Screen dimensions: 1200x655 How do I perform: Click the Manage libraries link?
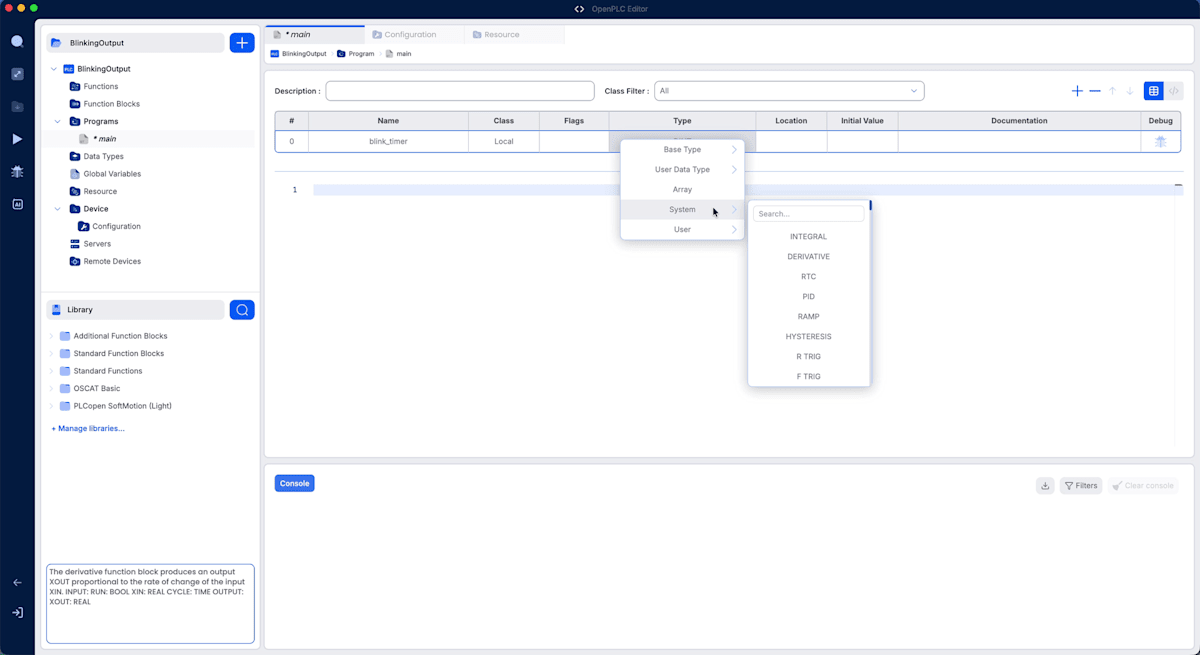click(88, 429)
